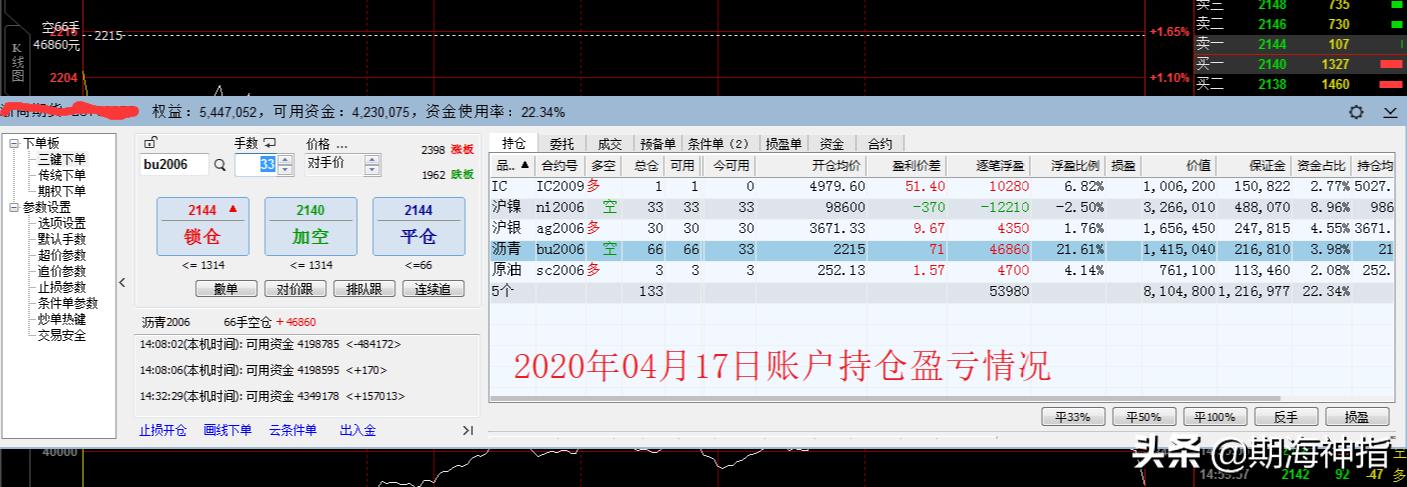The width and height of the screenshot is (1407, 487).
Task: Open 超价参数 settings
Action: [x=62, y=255]
